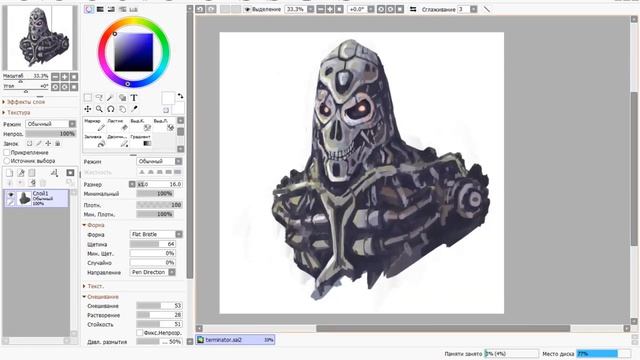Select the Источник выбора radio button
This screenshot has height=360, width=640.
click(x=7, y=161)
